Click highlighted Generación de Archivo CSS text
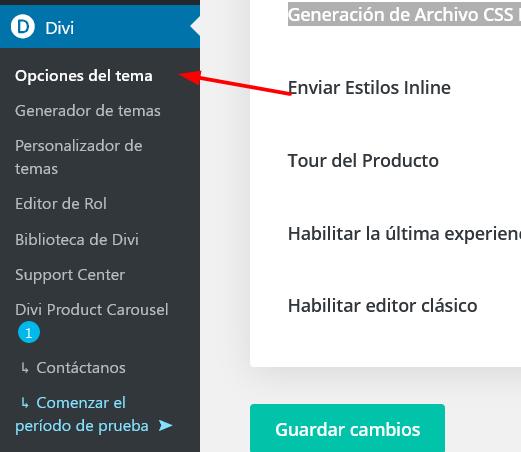 [404, 15]
